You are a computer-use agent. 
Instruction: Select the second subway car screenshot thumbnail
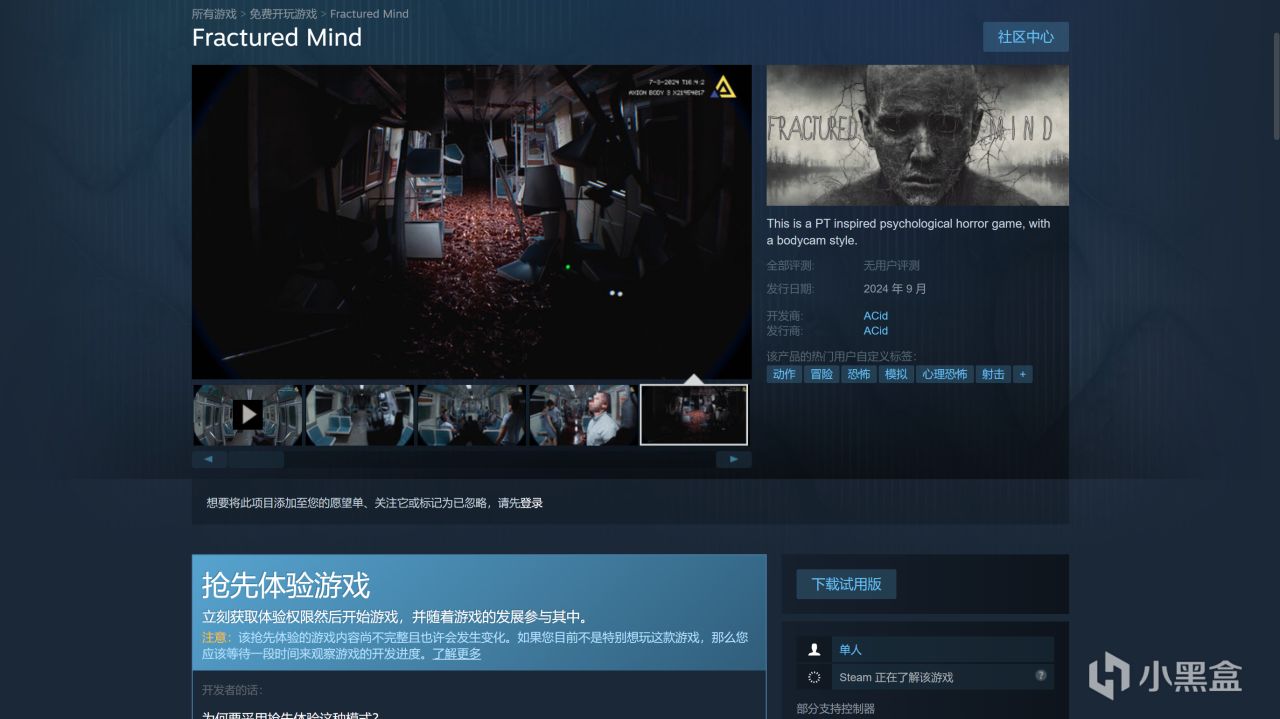(x=360, y=415)
